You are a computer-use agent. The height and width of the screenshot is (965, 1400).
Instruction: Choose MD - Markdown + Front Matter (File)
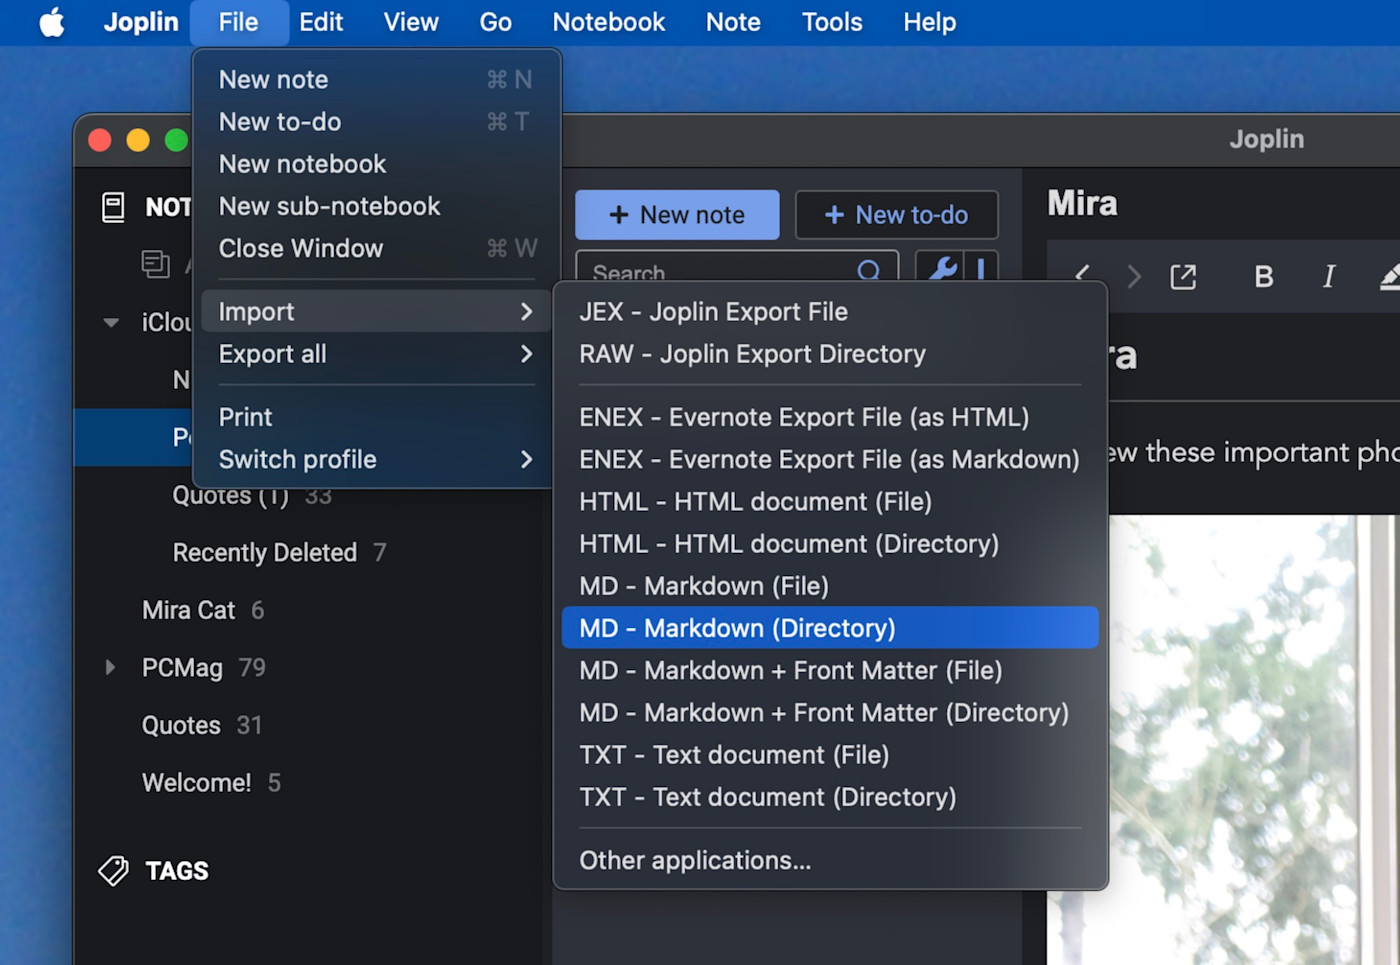click(x=830, y=670)
